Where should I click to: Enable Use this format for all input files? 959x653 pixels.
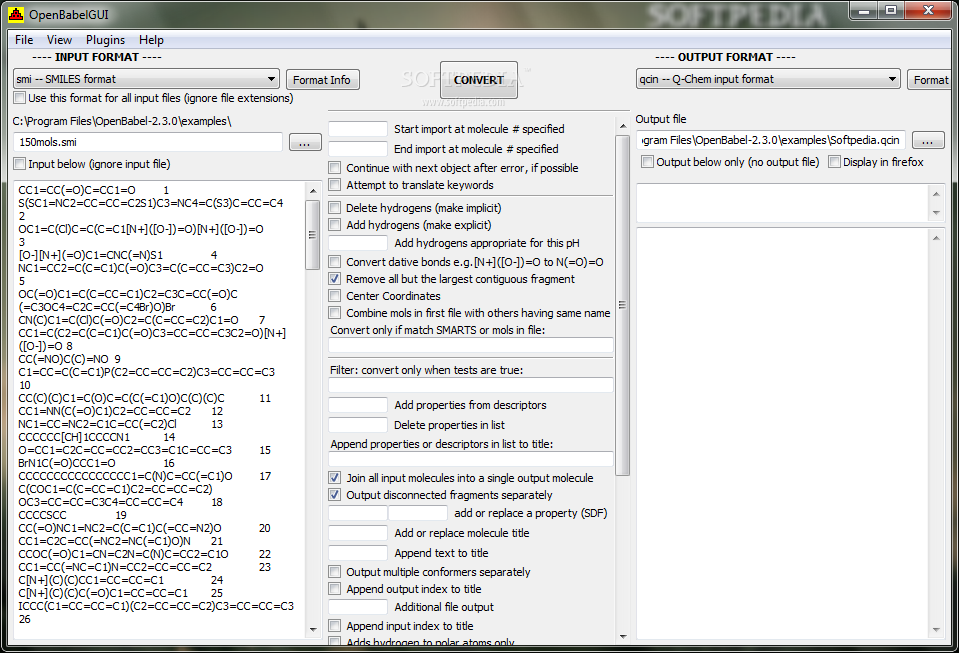(20, 98)
